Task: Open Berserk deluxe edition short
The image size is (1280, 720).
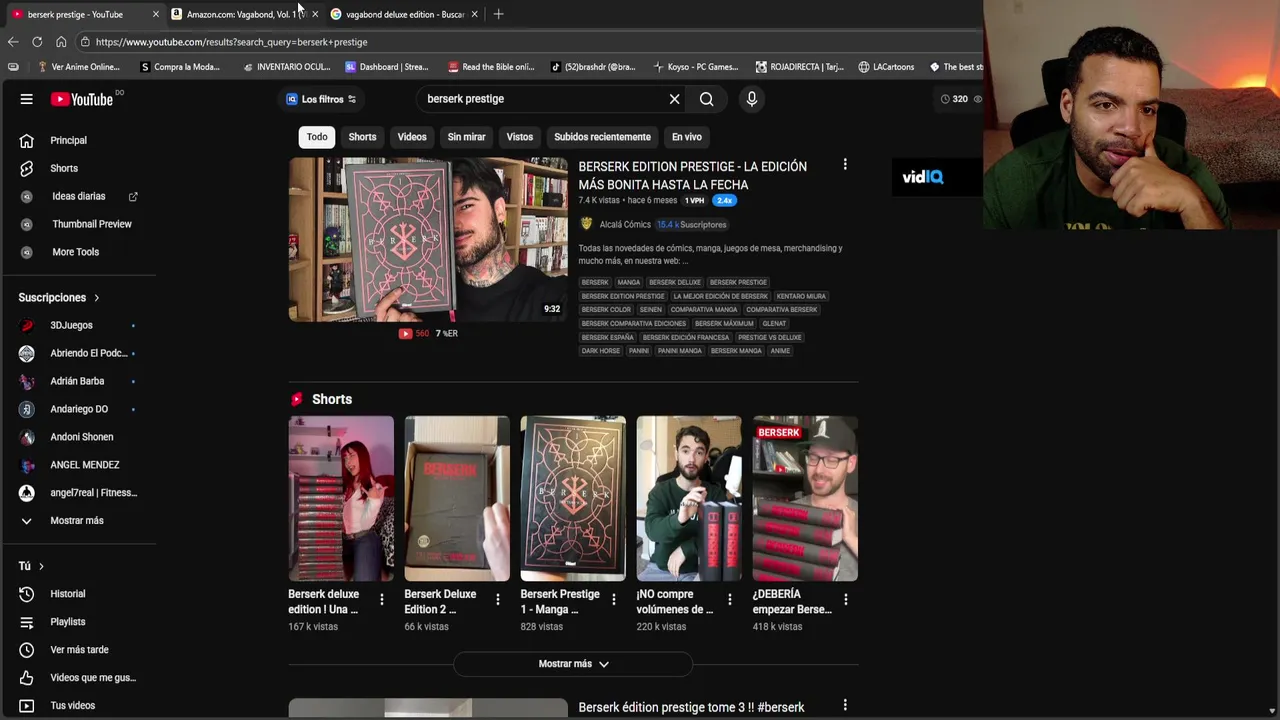Action: (341, 498)
